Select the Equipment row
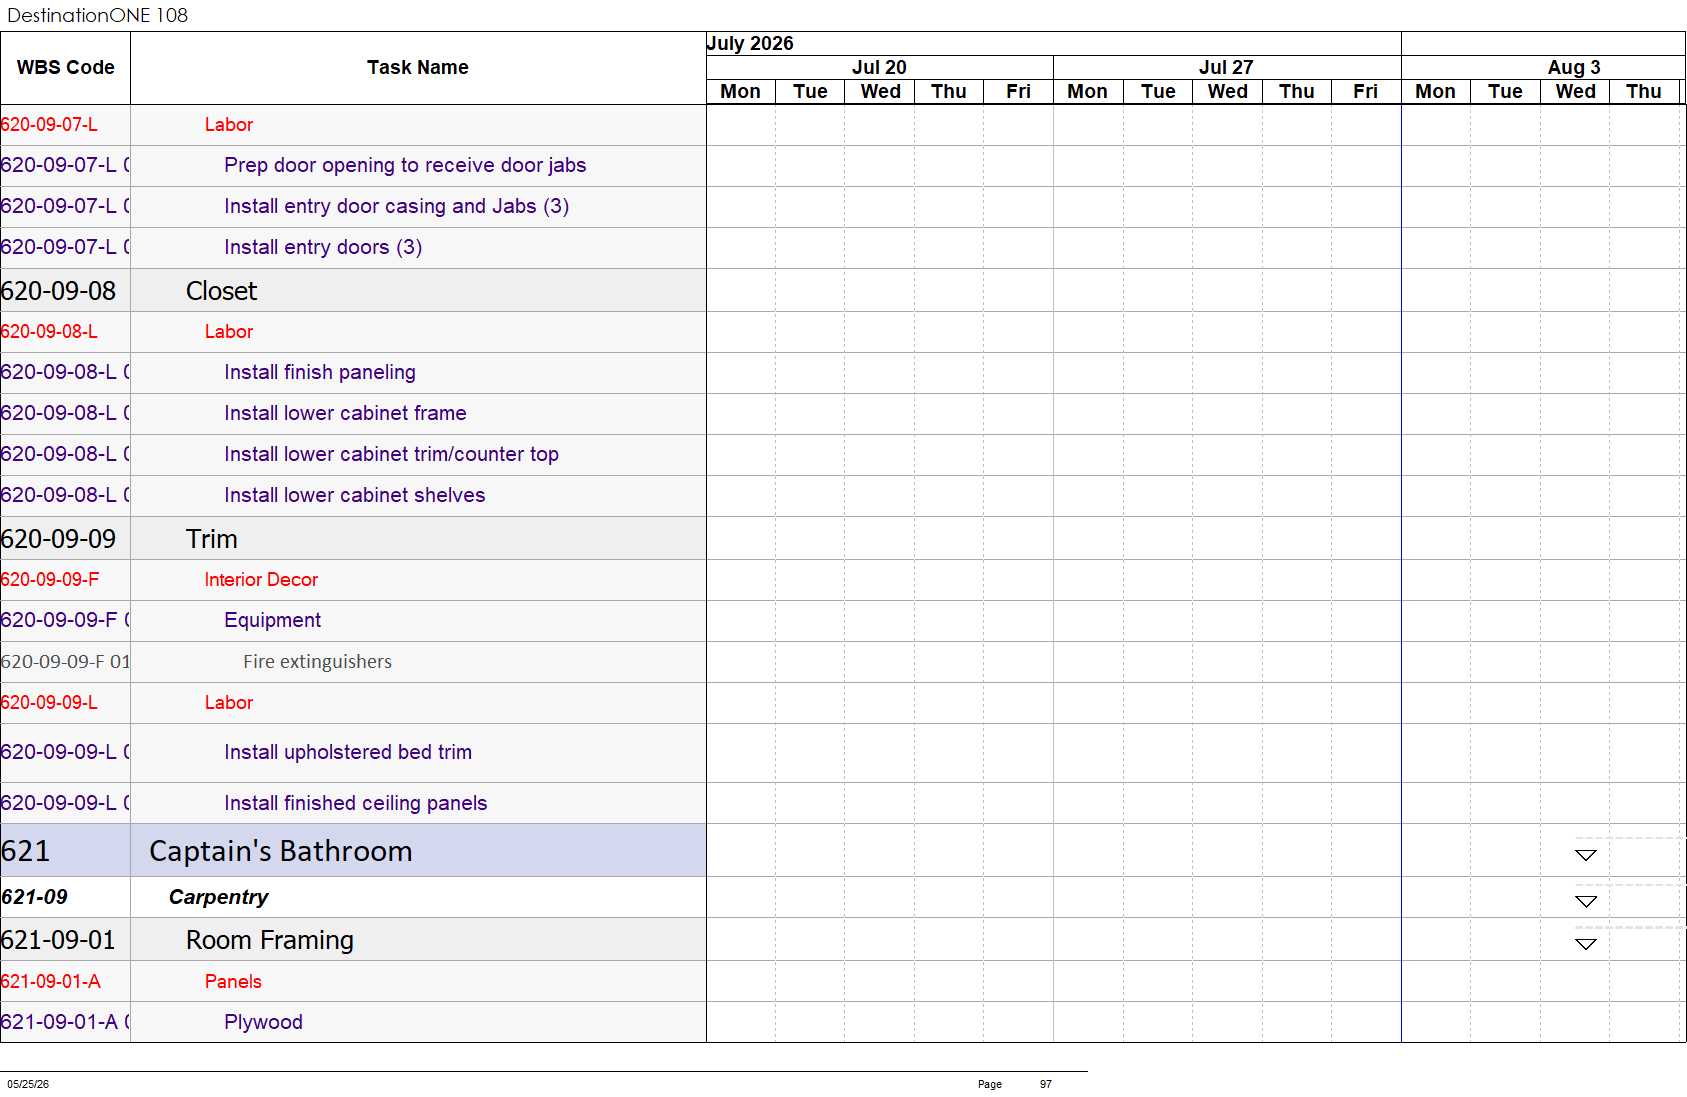Image resolution: width=1687 pixels, height=1097 pixels. point(353,620)
